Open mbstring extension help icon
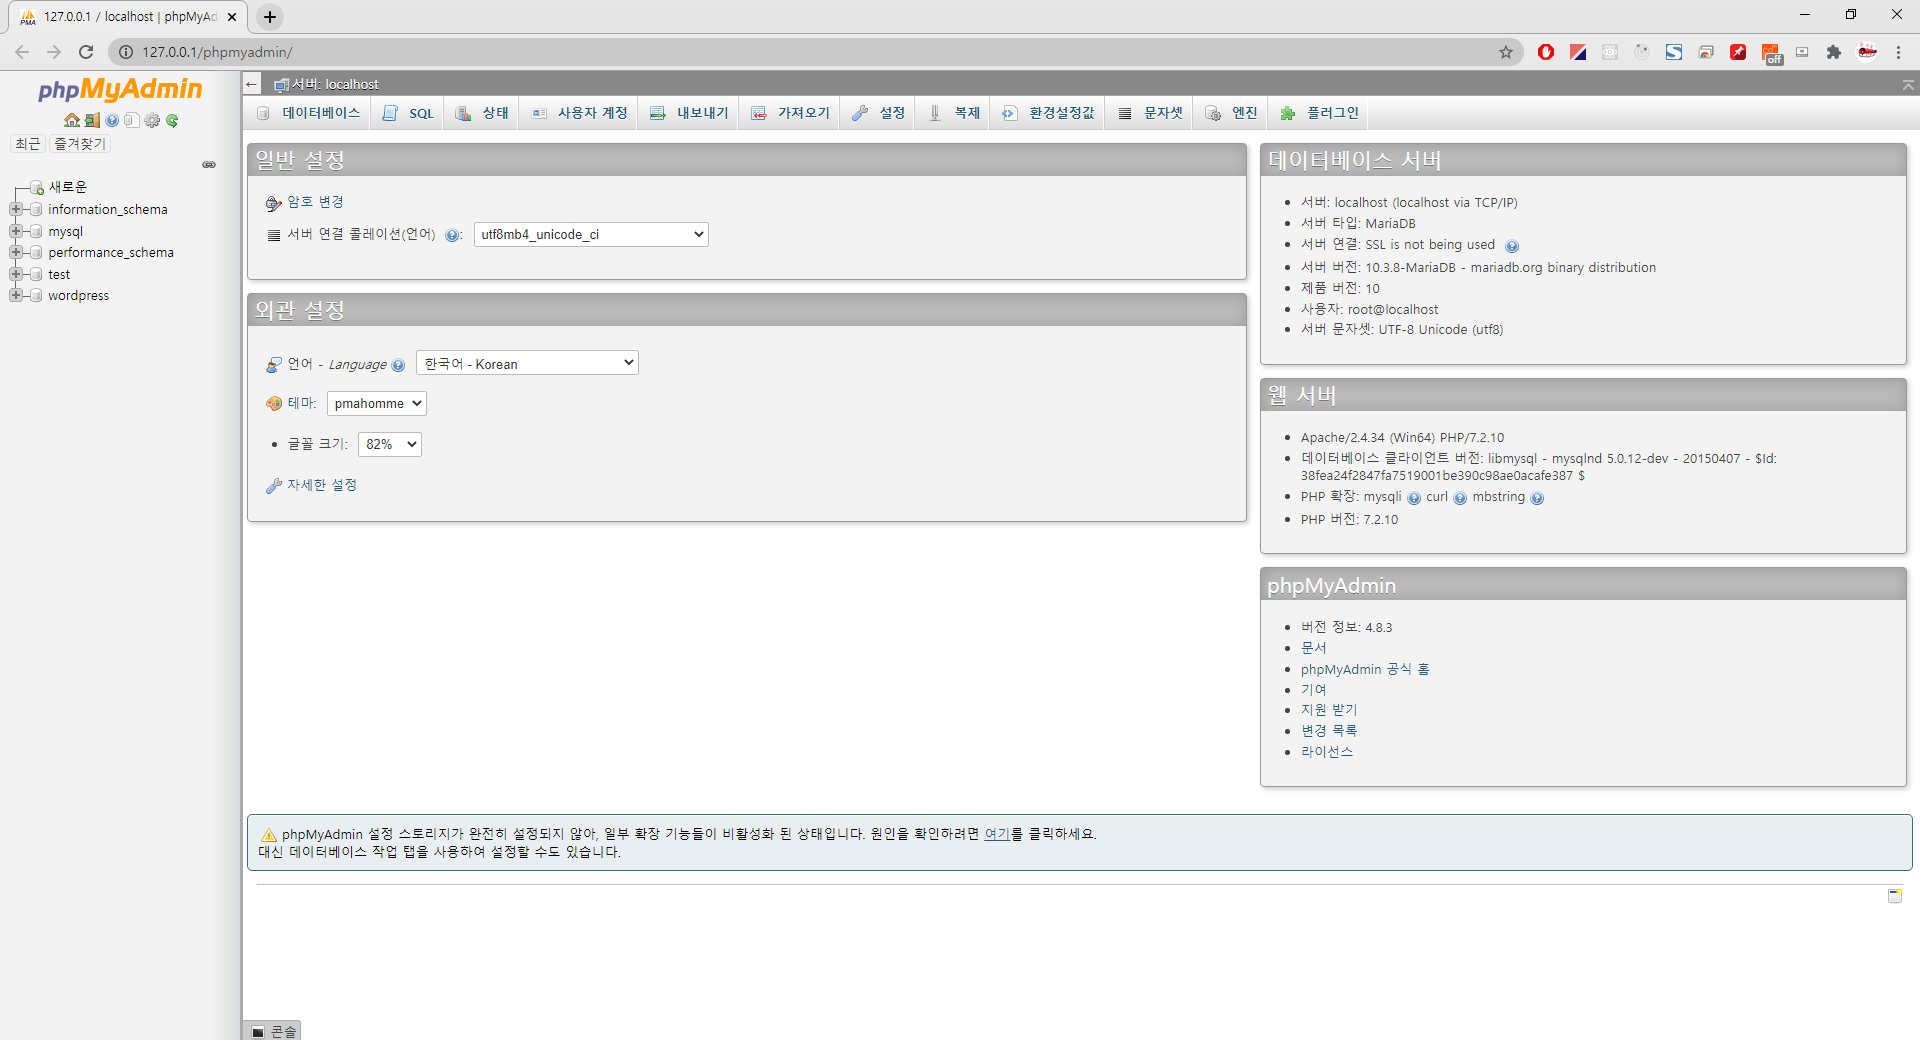1920x1040 pixels. click(x=1537, y=498)
